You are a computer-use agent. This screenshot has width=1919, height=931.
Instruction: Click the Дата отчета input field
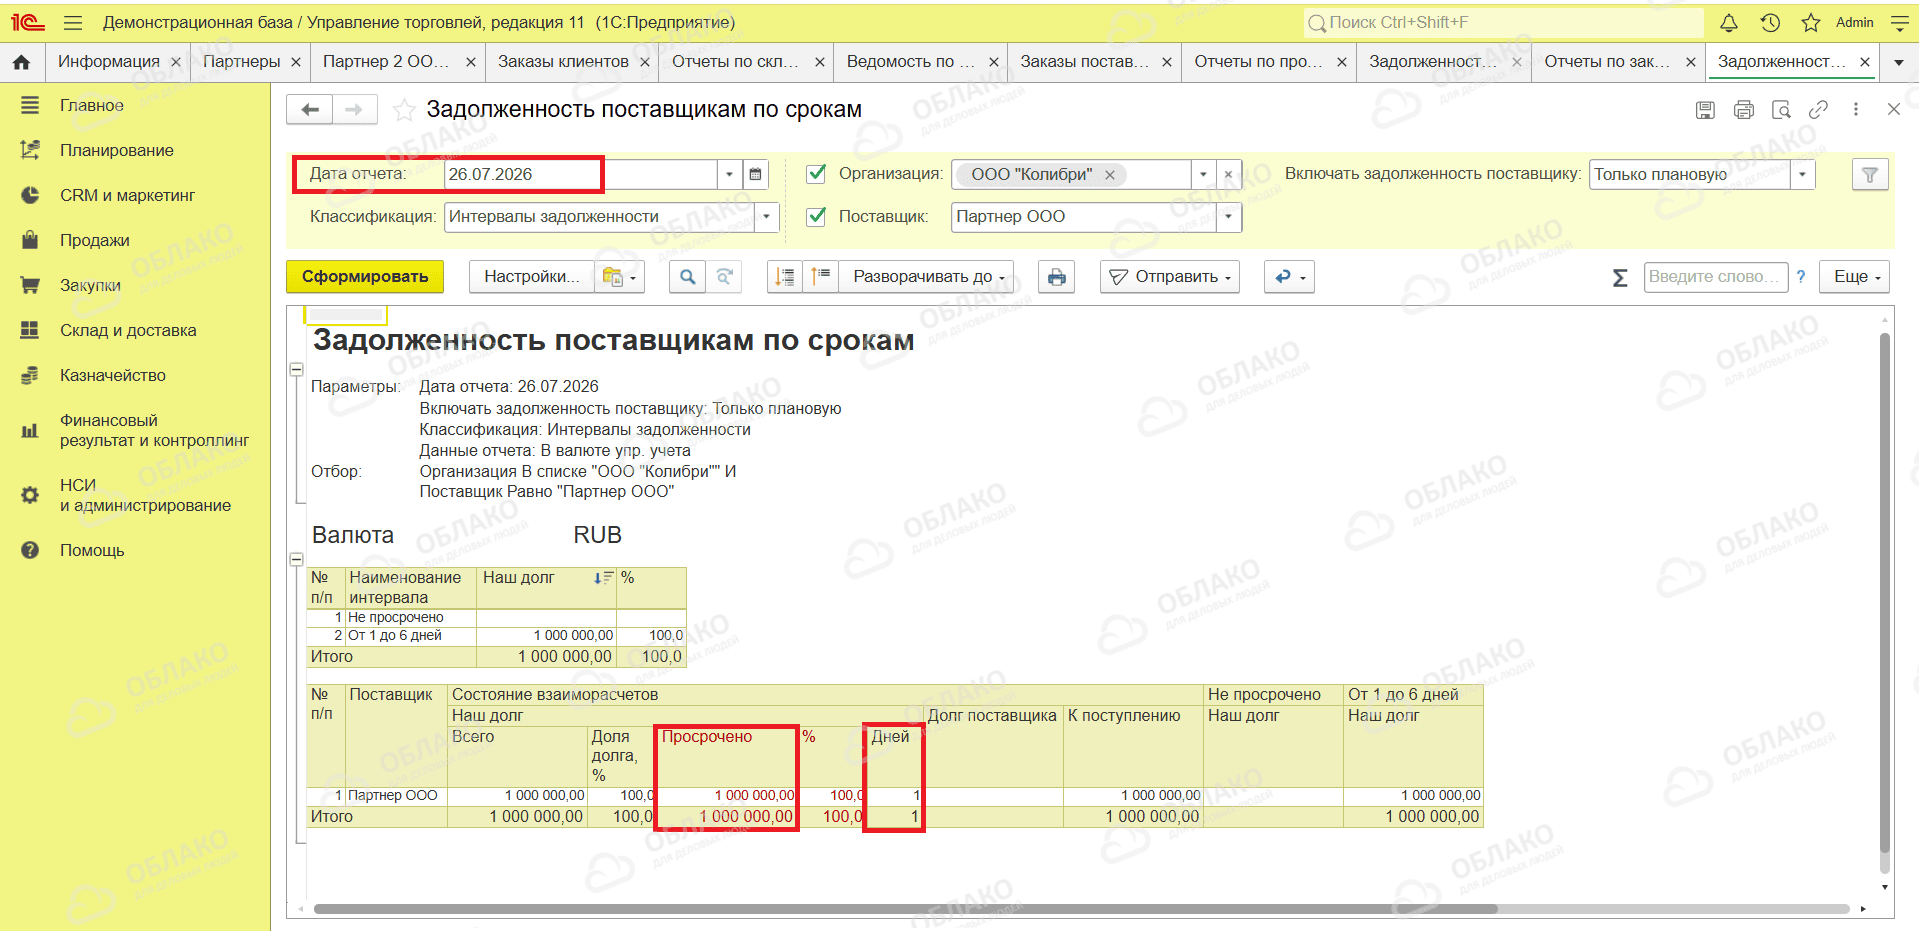(580, 174)
